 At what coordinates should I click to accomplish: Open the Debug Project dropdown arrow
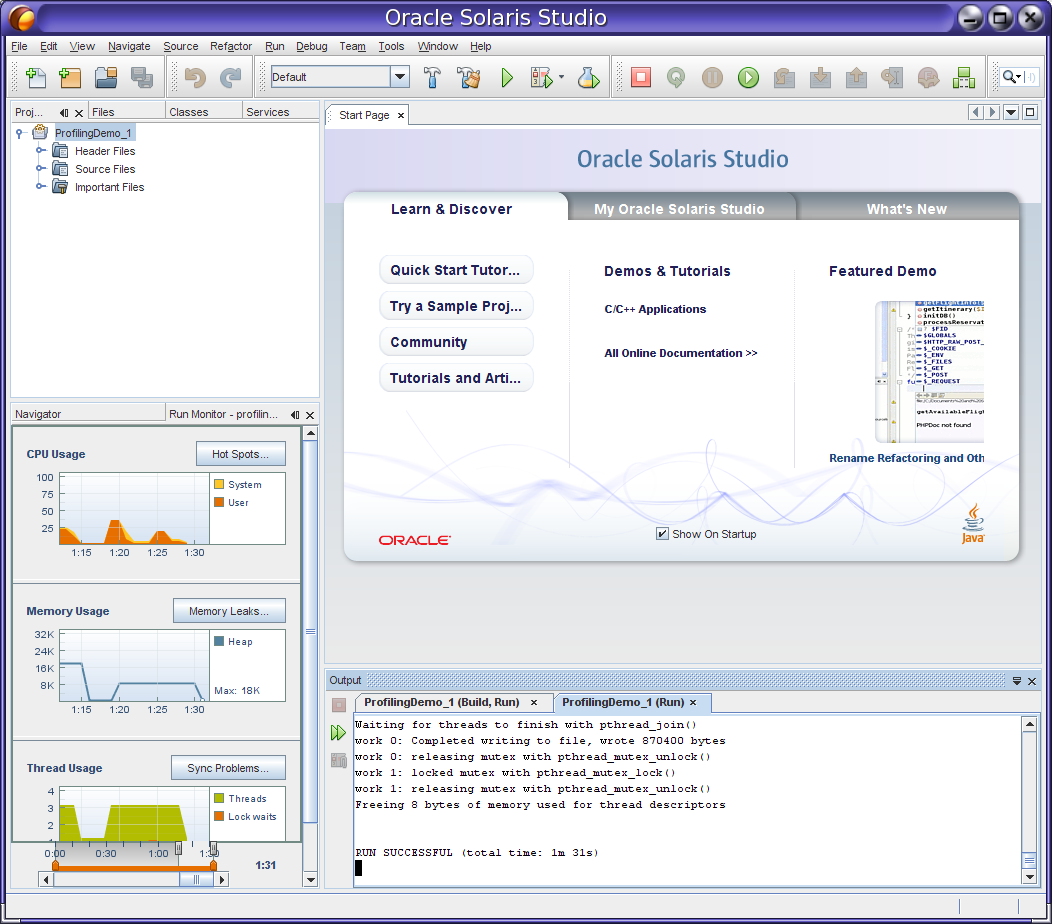click(x=561, y=77)
